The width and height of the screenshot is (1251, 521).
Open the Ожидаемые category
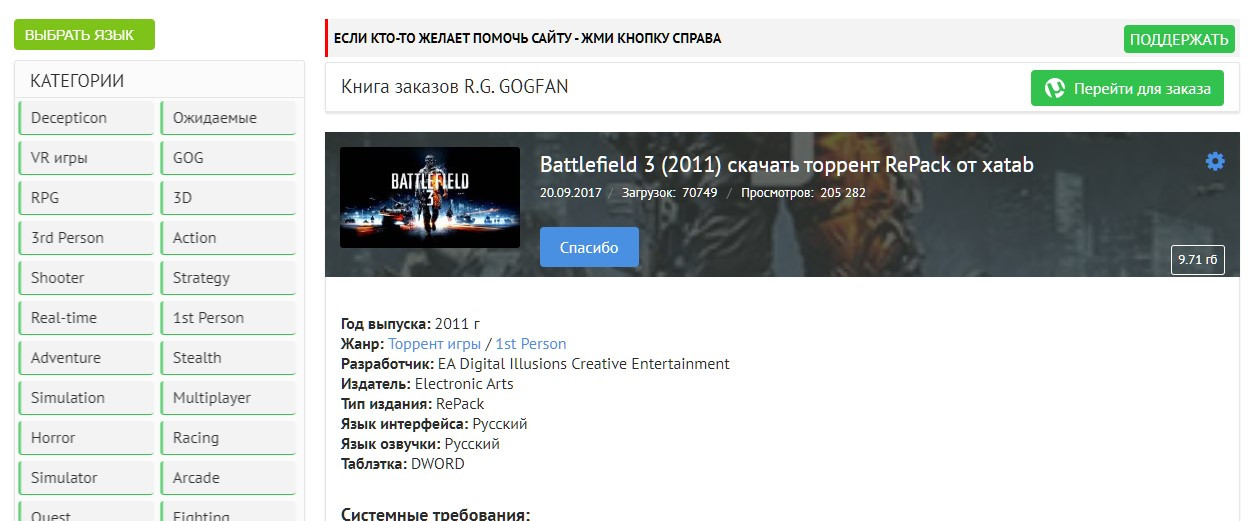pos(228,118)
